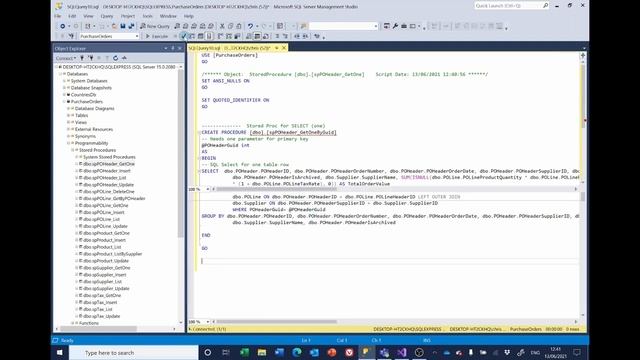Open the available databases dropdown PurchaseOrders

[109, 36]
